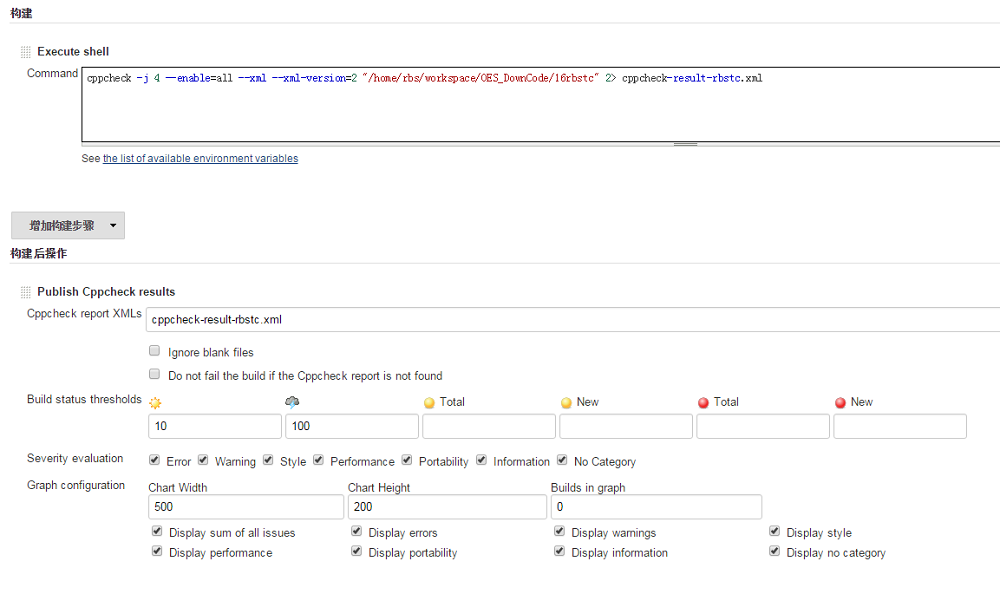Image resolution: width=1000 pixels, height=594 pixels.
Task: Toggle the Display performance checkbox
Action: click(157, 551)
